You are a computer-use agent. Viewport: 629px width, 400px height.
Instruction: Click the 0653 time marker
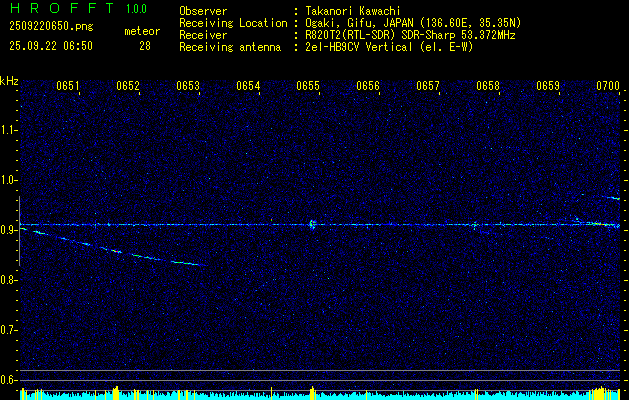[x=188, y=86]
